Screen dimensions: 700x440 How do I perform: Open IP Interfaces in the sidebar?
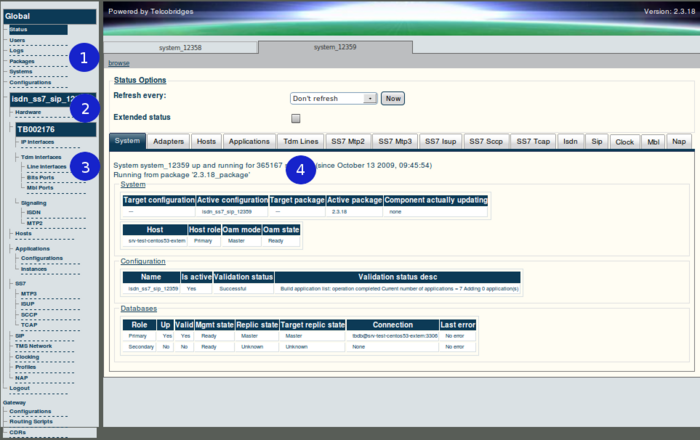[x=38, y=142]
